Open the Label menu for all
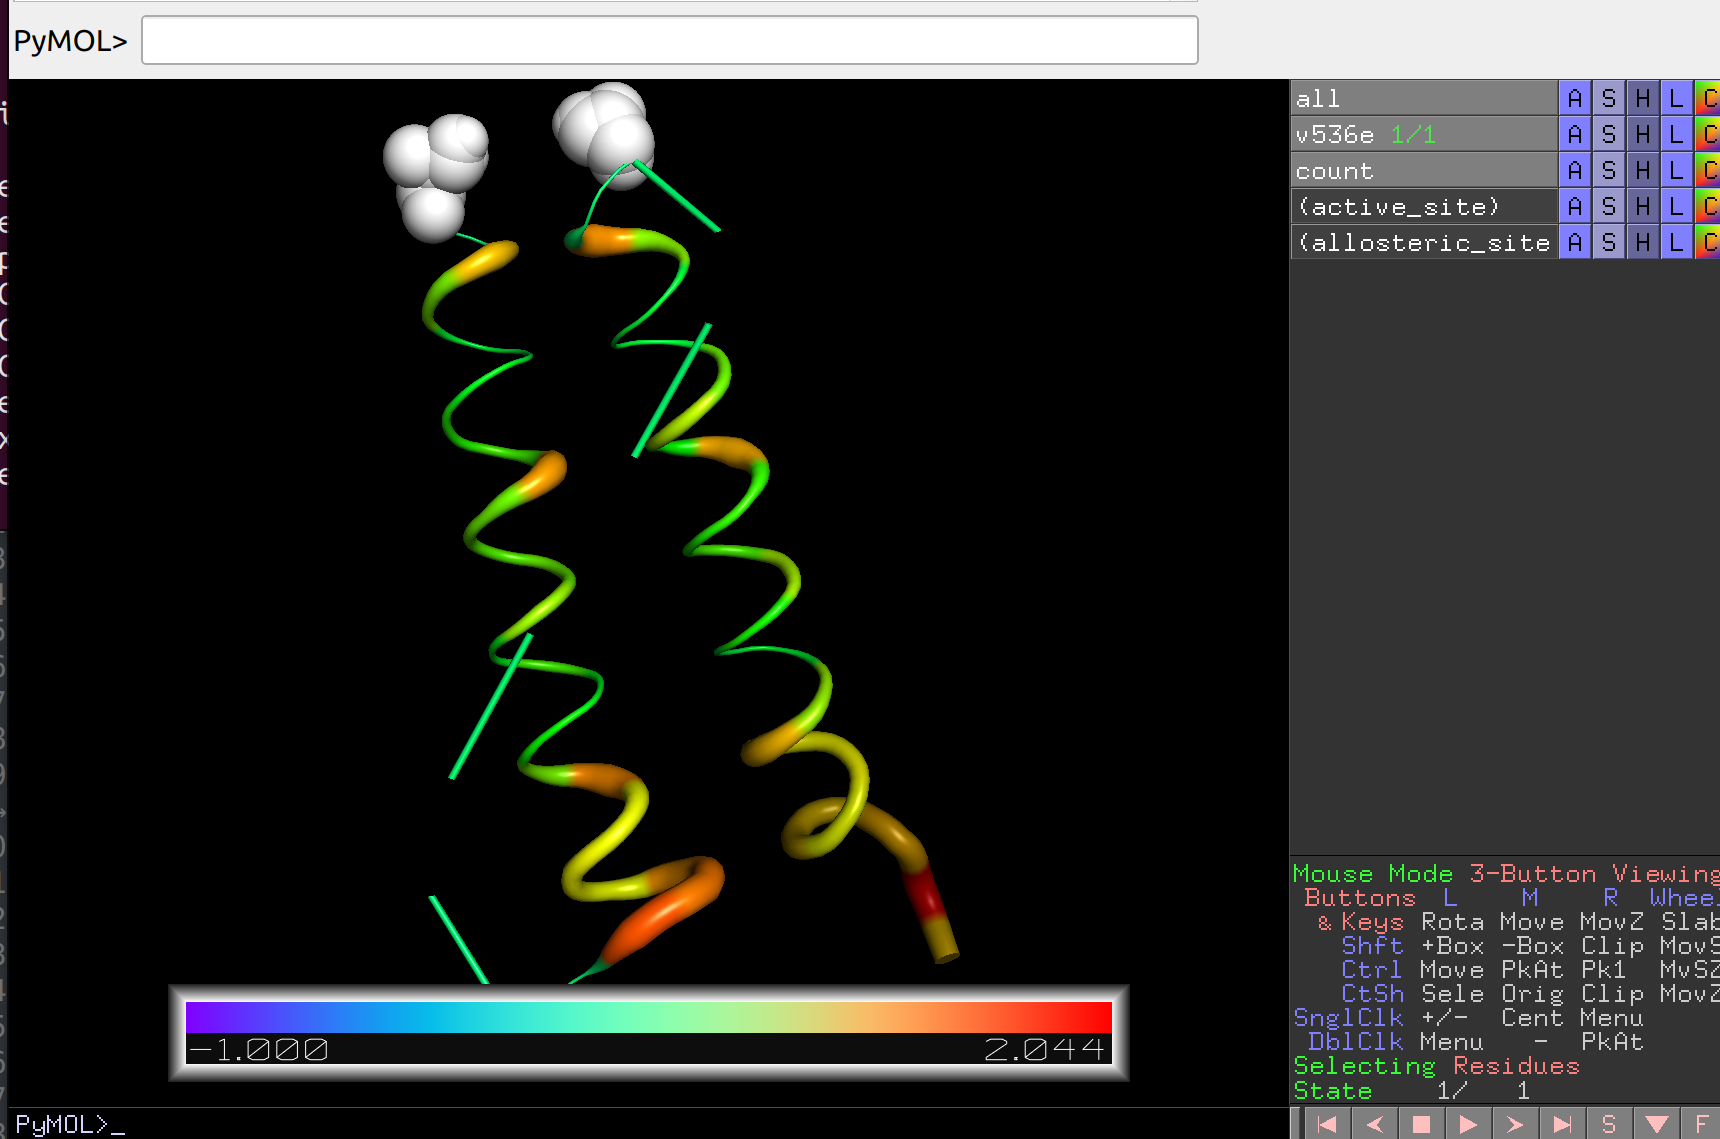Screen dimensions: 1720x1139 tap(1676, 97)
